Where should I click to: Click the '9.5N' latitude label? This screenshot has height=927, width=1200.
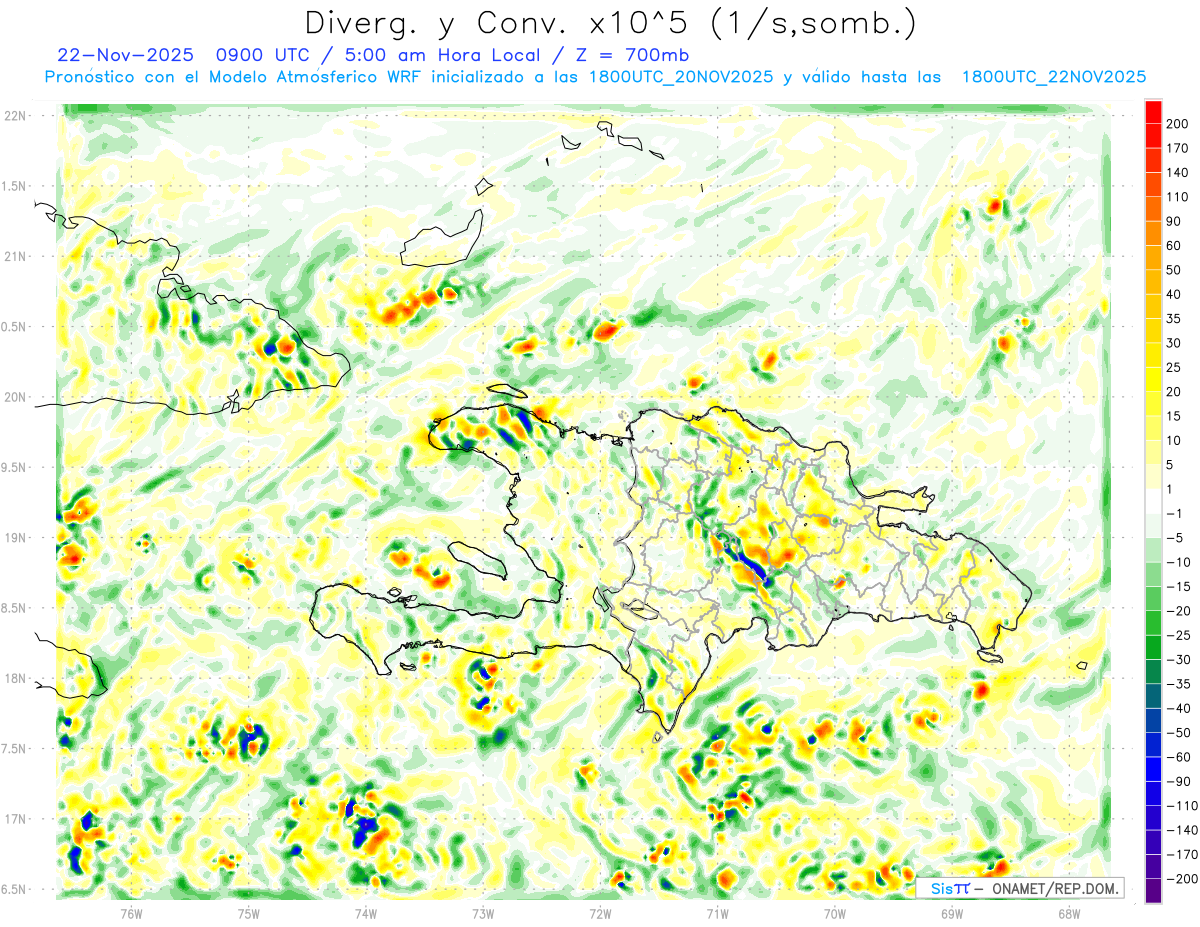[x=14, y=467]
